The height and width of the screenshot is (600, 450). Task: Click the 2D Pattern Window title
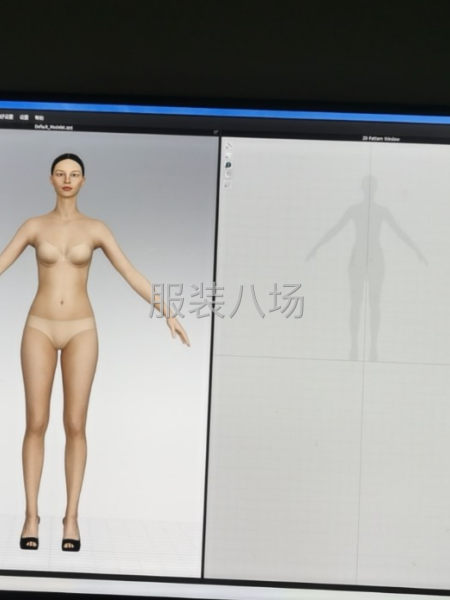[381, 139]
